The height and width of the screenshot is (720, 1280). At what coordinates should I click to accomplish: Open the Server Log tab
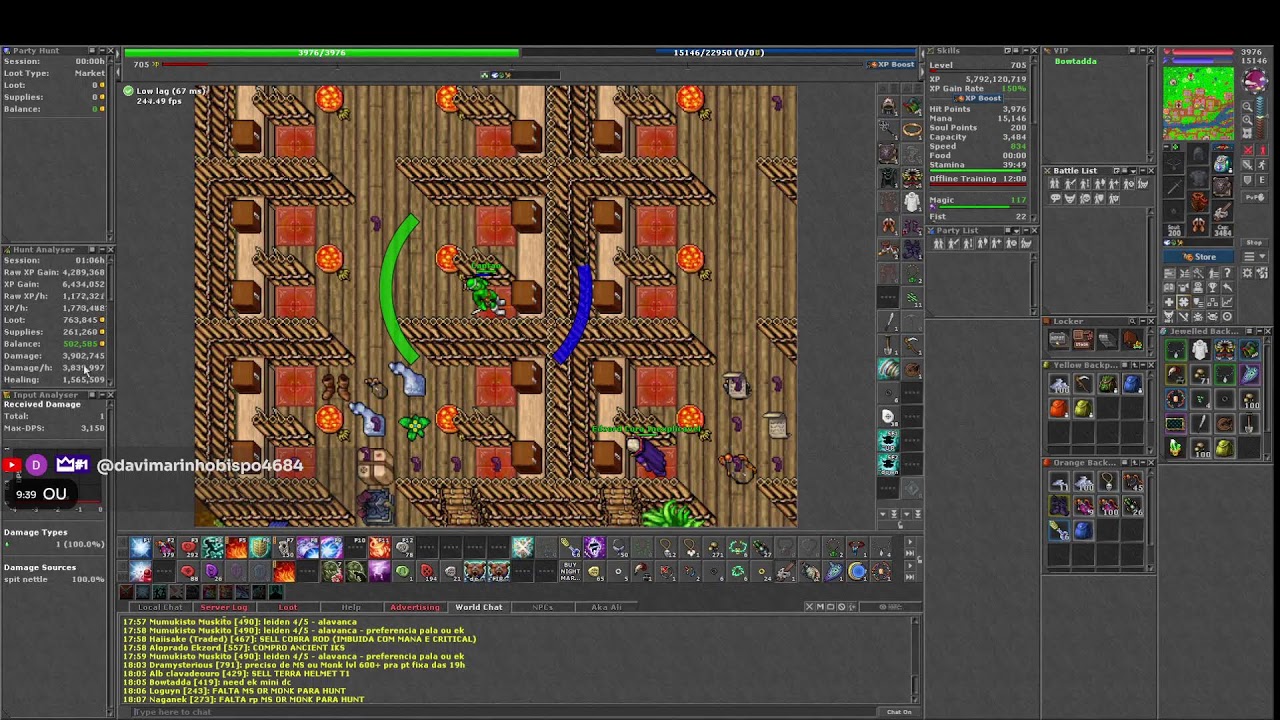pyautogui.click(x=224, y=607)
